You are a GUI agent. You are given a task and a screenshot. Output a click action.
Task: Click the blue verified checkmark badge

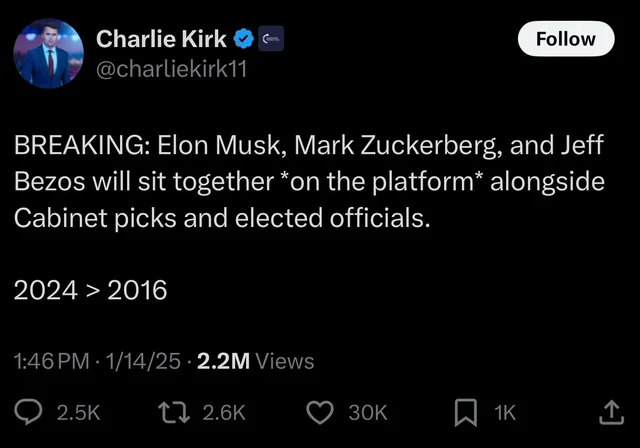coord(244,40)
